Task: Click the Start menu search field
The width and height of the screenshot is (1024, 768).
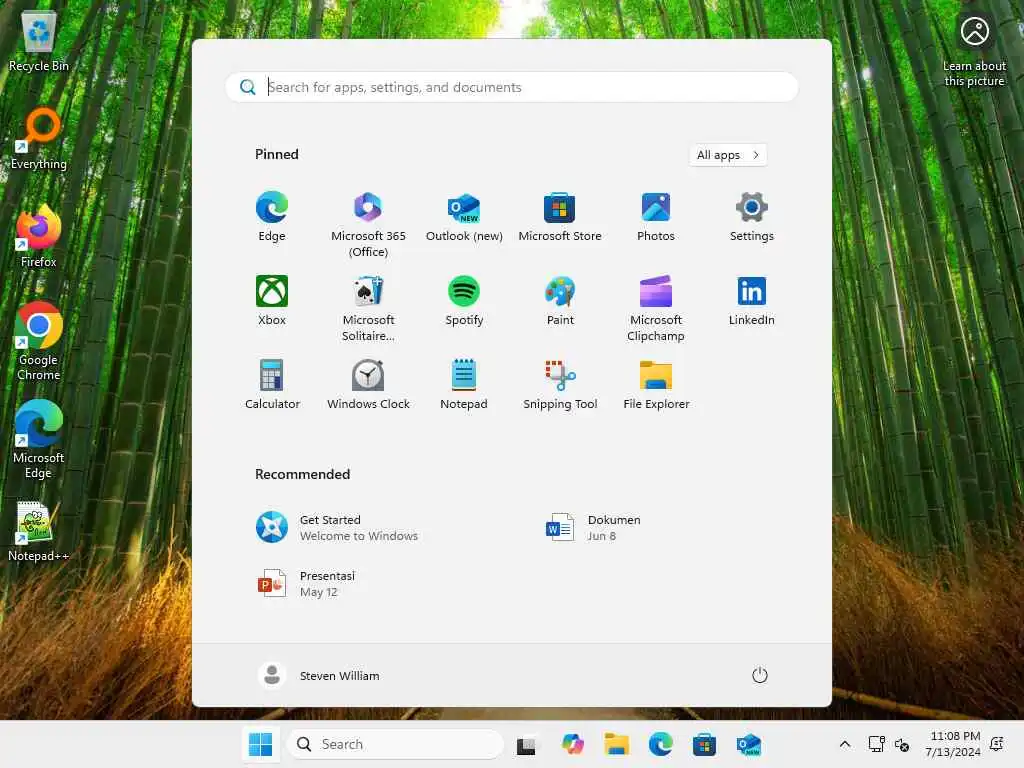Action: coord(511,87)
